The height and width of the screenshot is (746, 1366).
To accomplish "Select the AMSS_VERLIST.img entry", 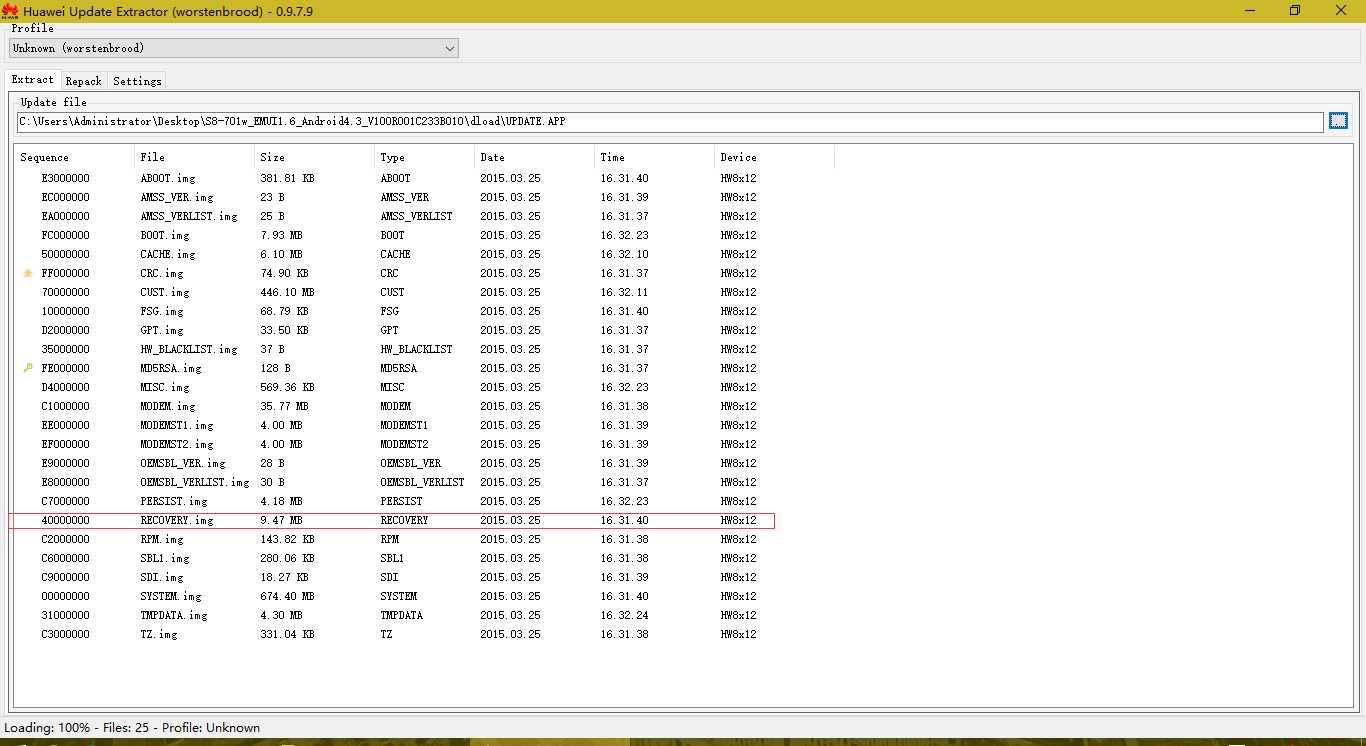I will pos(189,216).
